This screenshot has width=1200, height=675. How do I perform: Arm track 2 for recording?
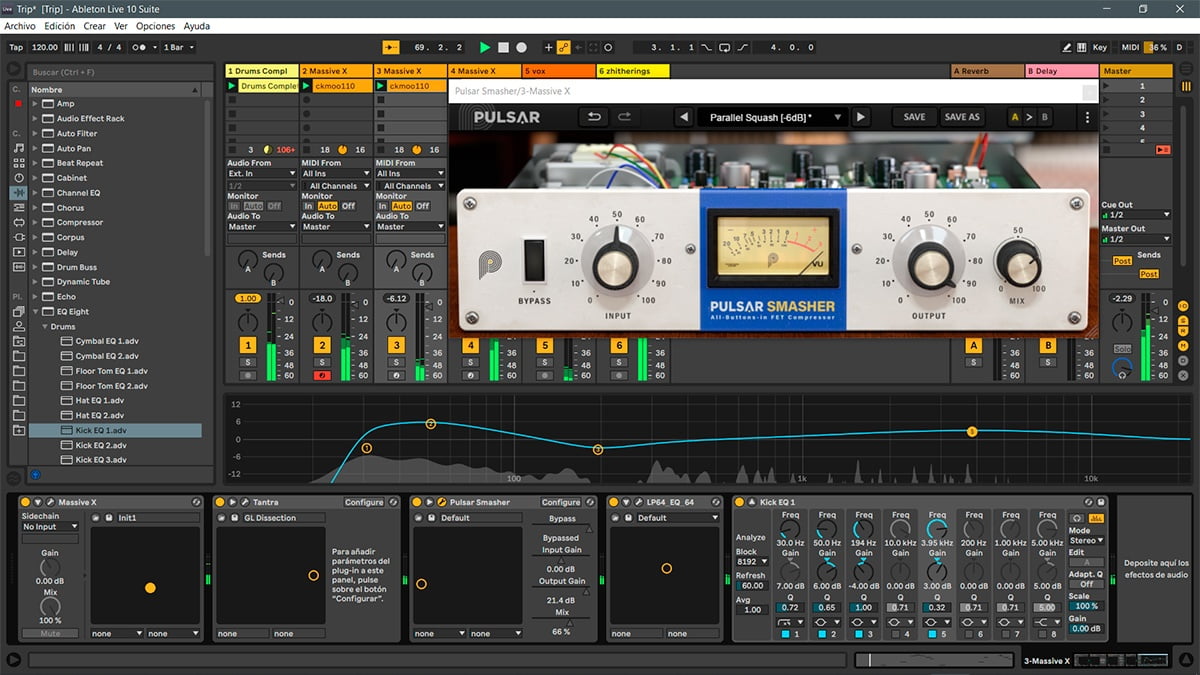point(322,375)
